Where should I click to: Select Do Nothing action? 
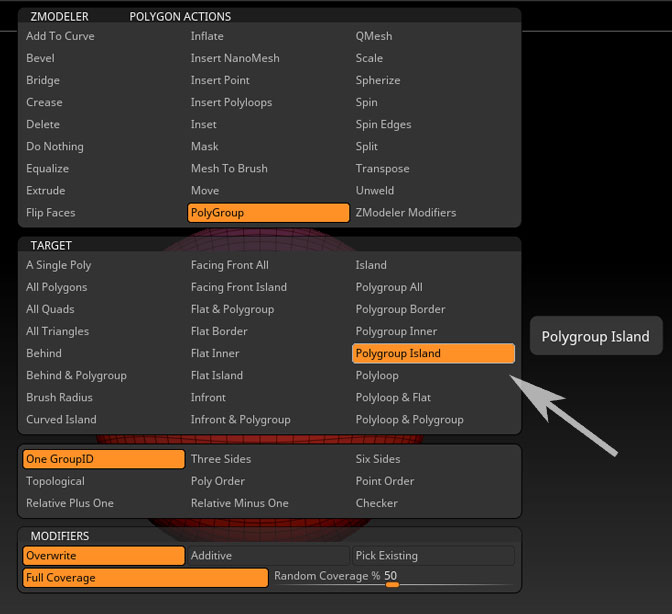(x=55, y=146)
